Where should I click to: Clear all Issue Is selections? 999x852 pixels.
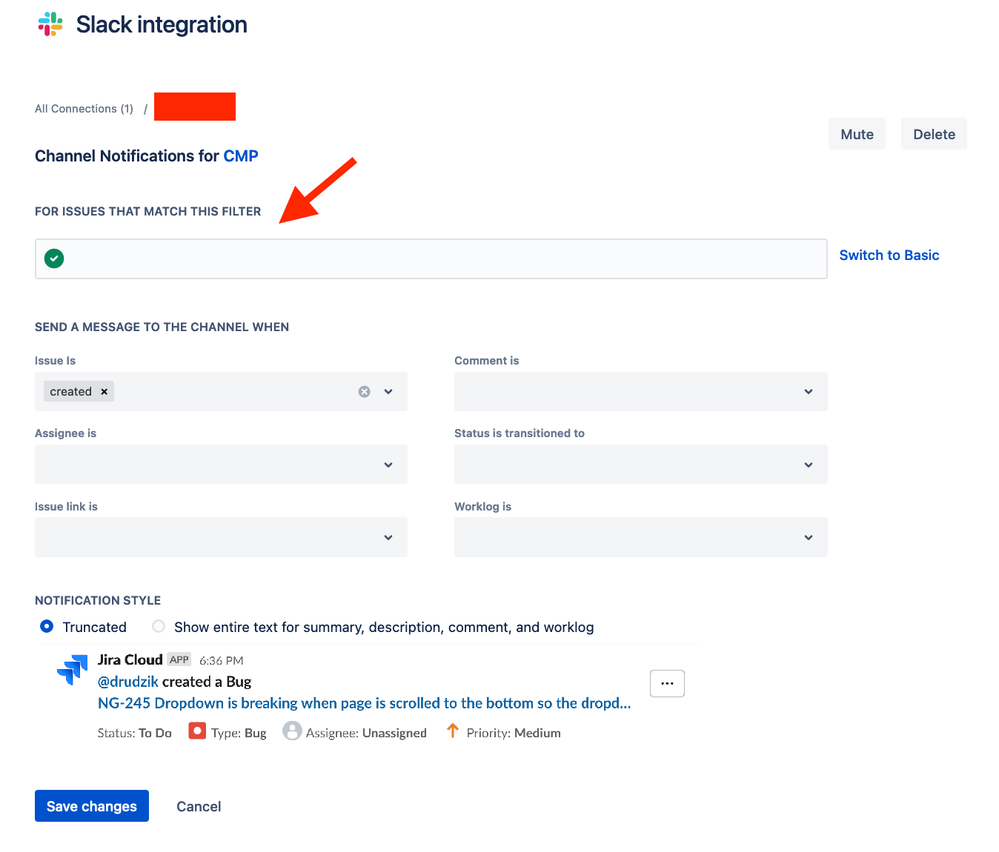click(x=364, y=392)
